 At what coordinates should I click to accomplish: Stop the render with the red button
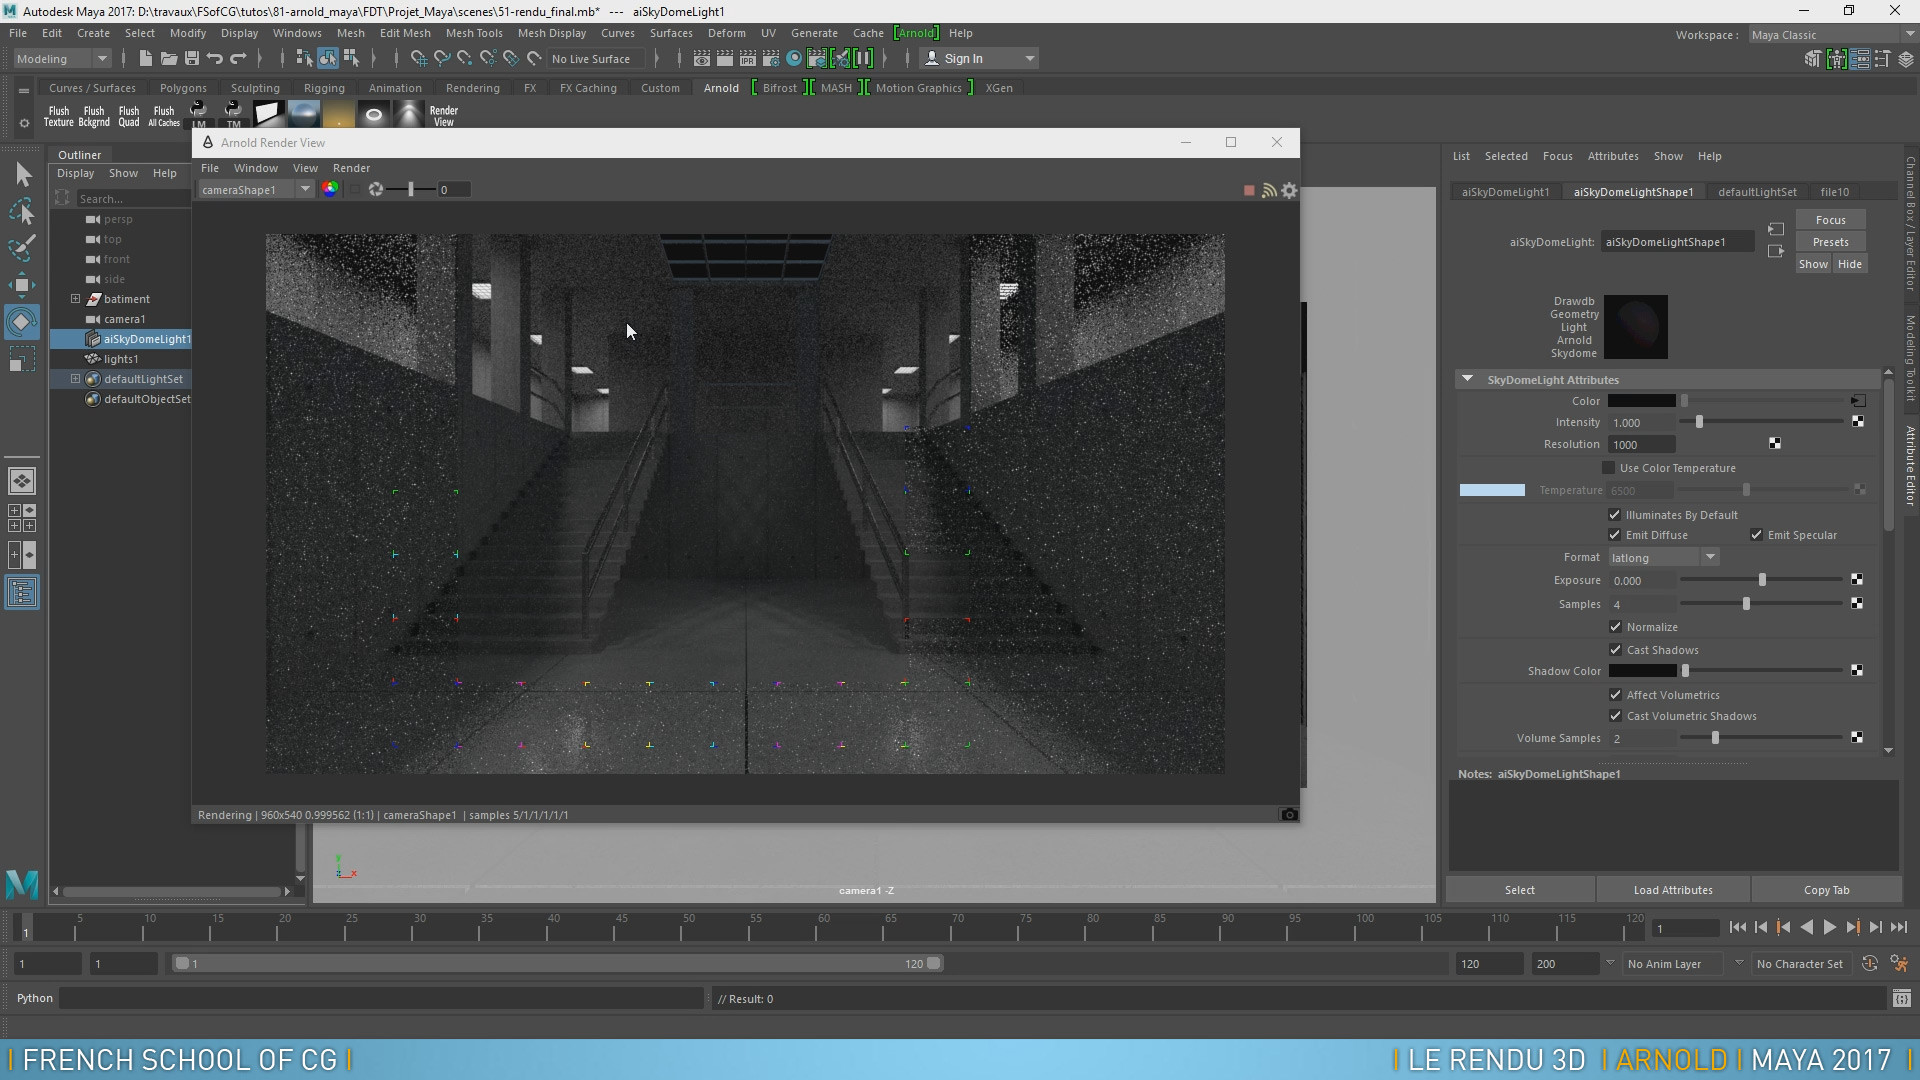tap(1249, 190)
